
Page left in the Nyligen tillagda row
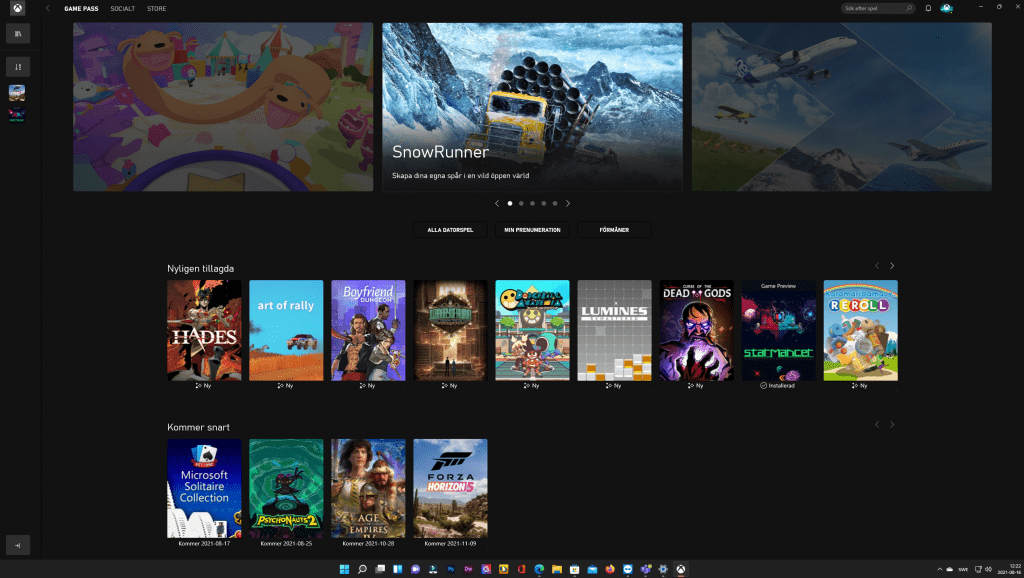coord(877,266)
